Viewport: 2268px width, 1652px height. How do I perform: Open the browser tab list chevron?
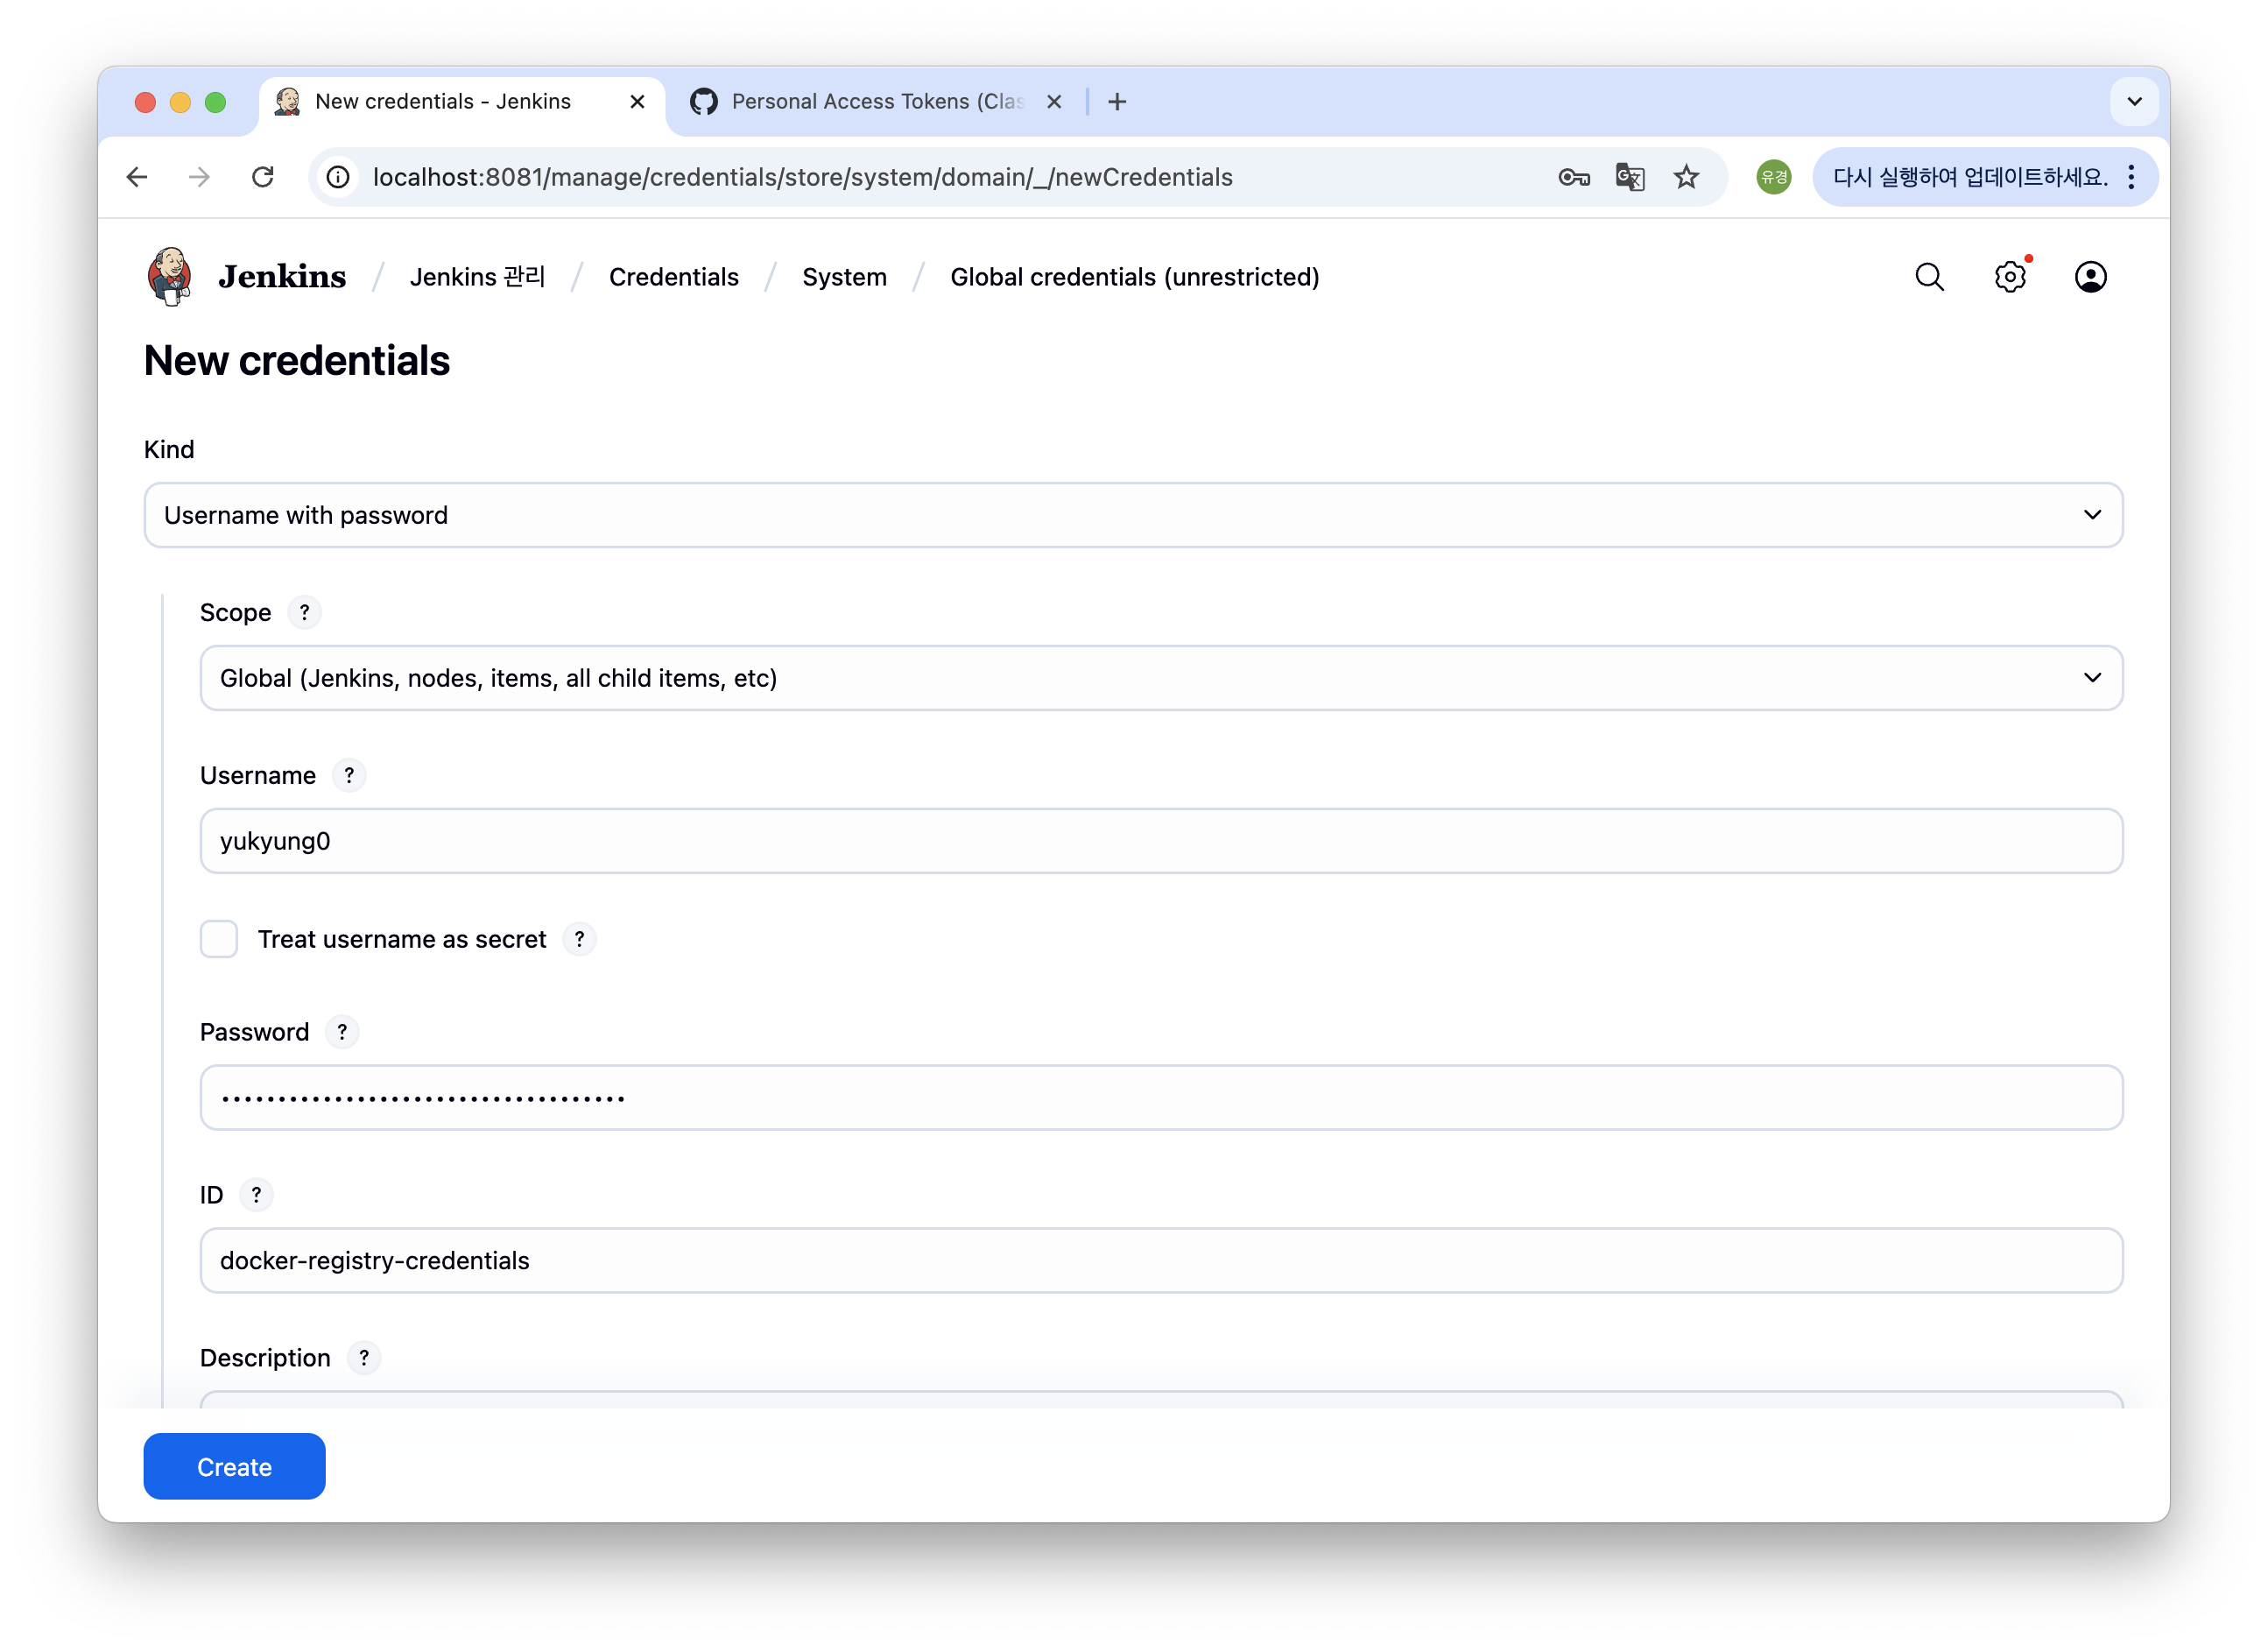(2134, 101)
